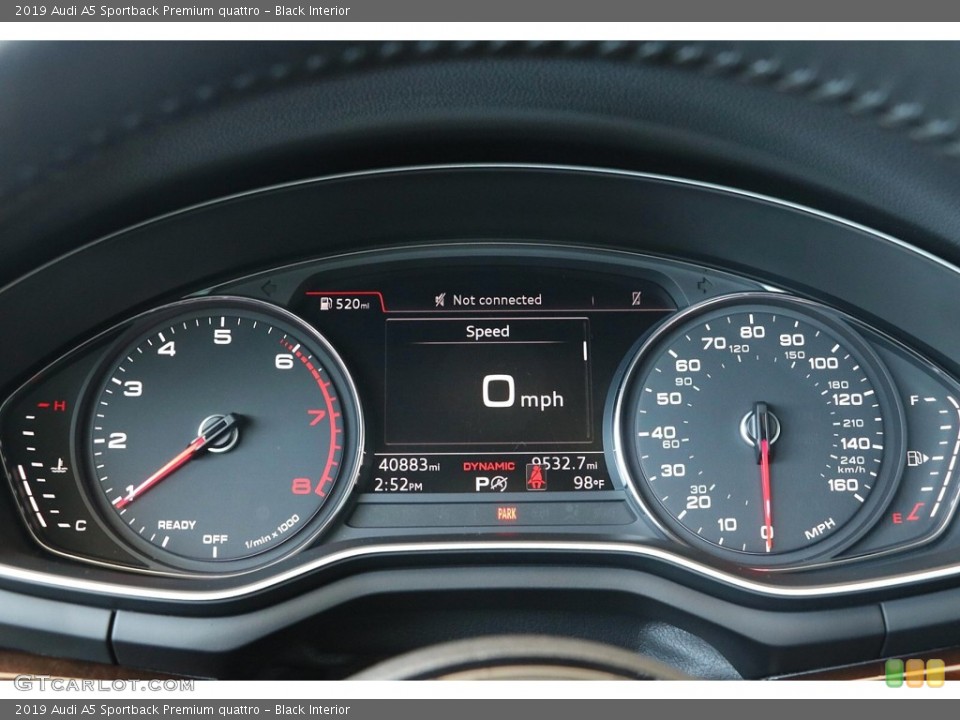This screenshot has height=720, width=960.
Task: Click the red PARK indicator light
Action: click(x=507, y=514)
